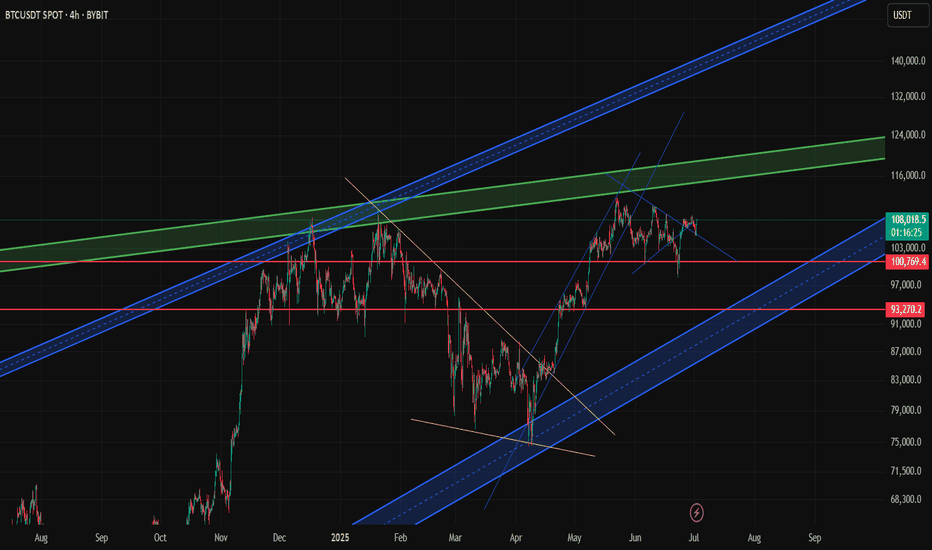This screenshot has height=550, width=932.
Task: Click the 100,769.4 red price label
Action: 907,262
